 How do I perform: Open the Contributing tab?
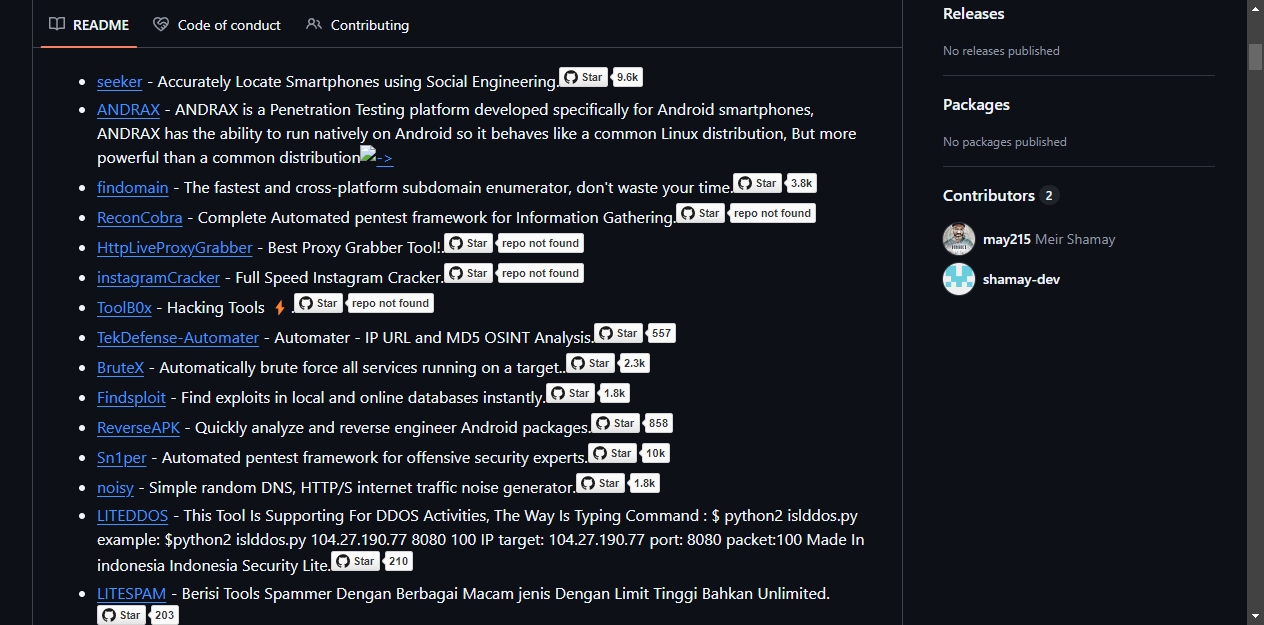[x=357, y=24]
